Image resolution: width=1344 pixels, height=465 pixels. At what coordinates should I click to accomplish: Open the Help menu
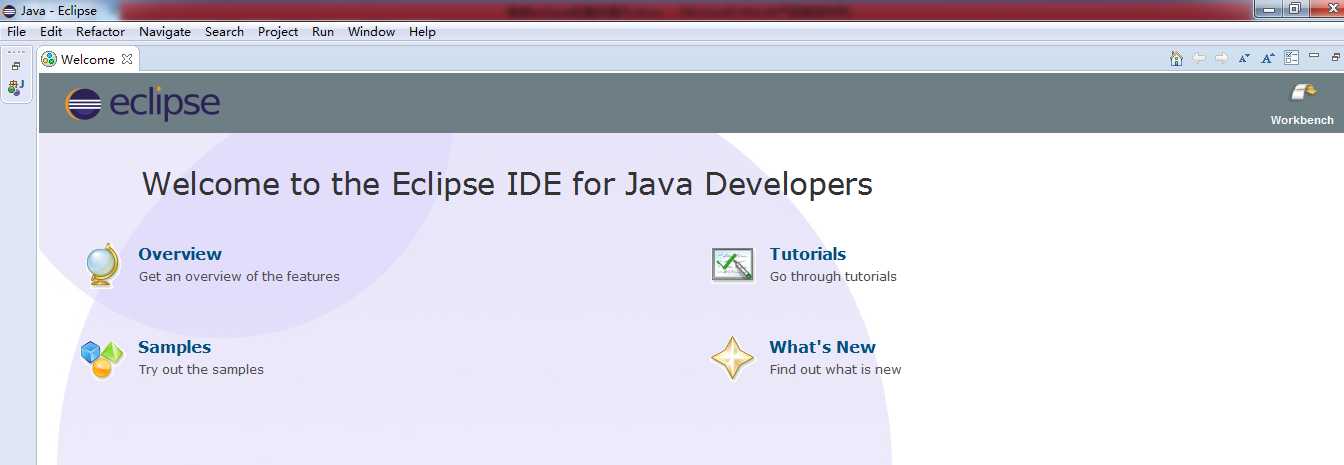coord(423,32)
